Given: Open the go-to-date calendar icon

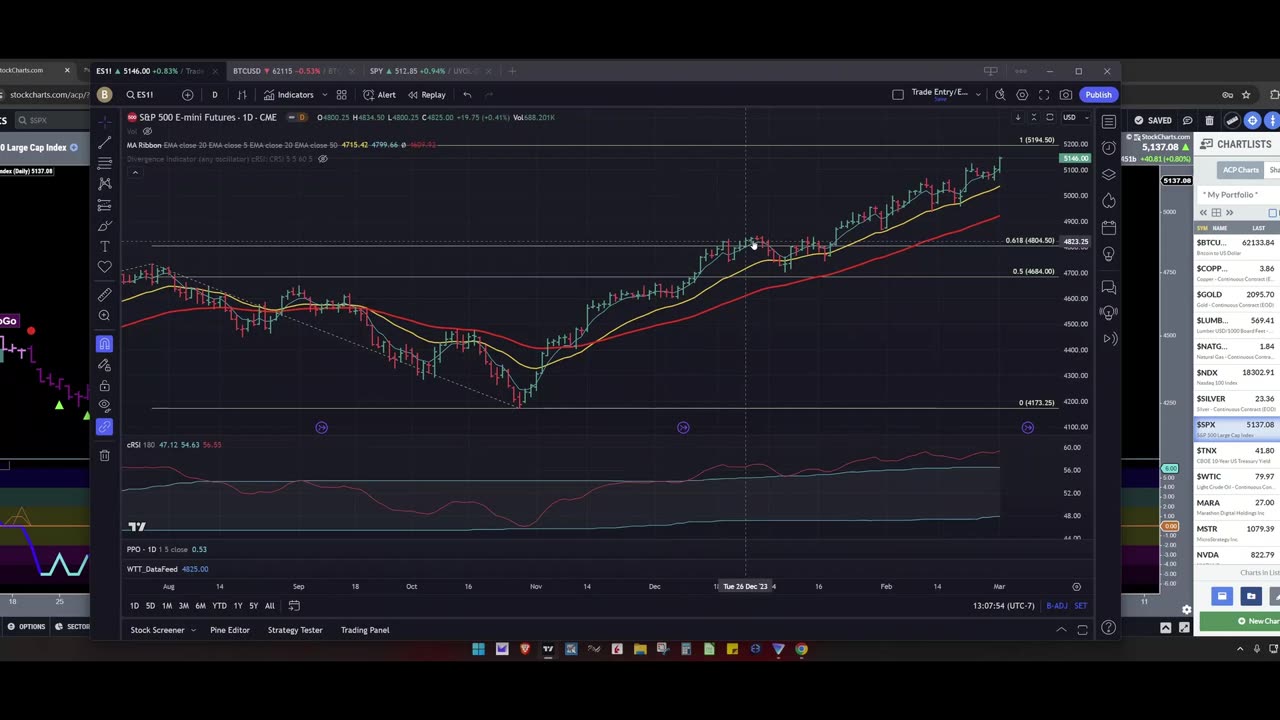Looking at the screenshot, I should (294, 606).
